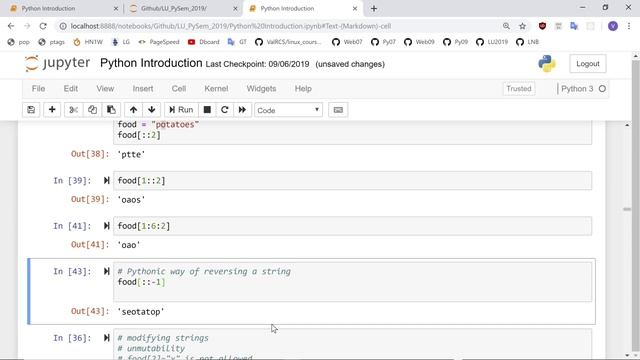The height and width of the screenshot is (360, 640).
Task: Restart kernel and run all cells icon
Action: tap(242, 110)
